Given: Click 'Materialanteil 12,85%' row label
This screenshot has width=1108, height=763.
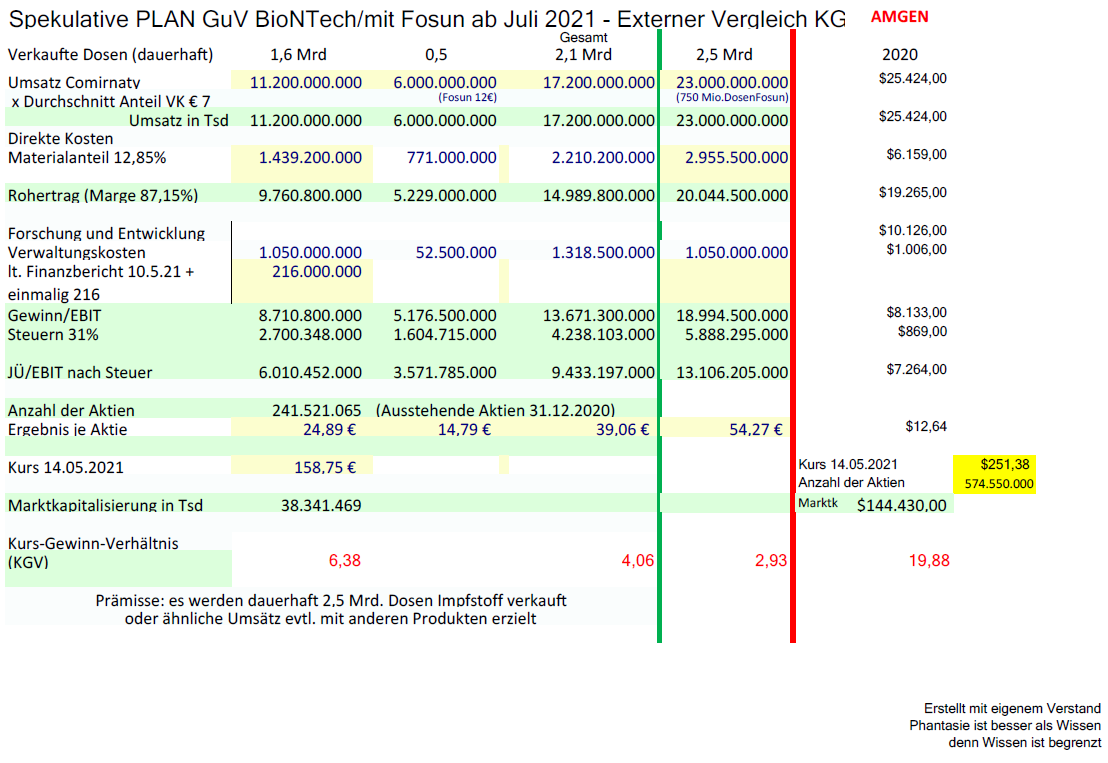Looking at the screenshot, I should 87,158.
